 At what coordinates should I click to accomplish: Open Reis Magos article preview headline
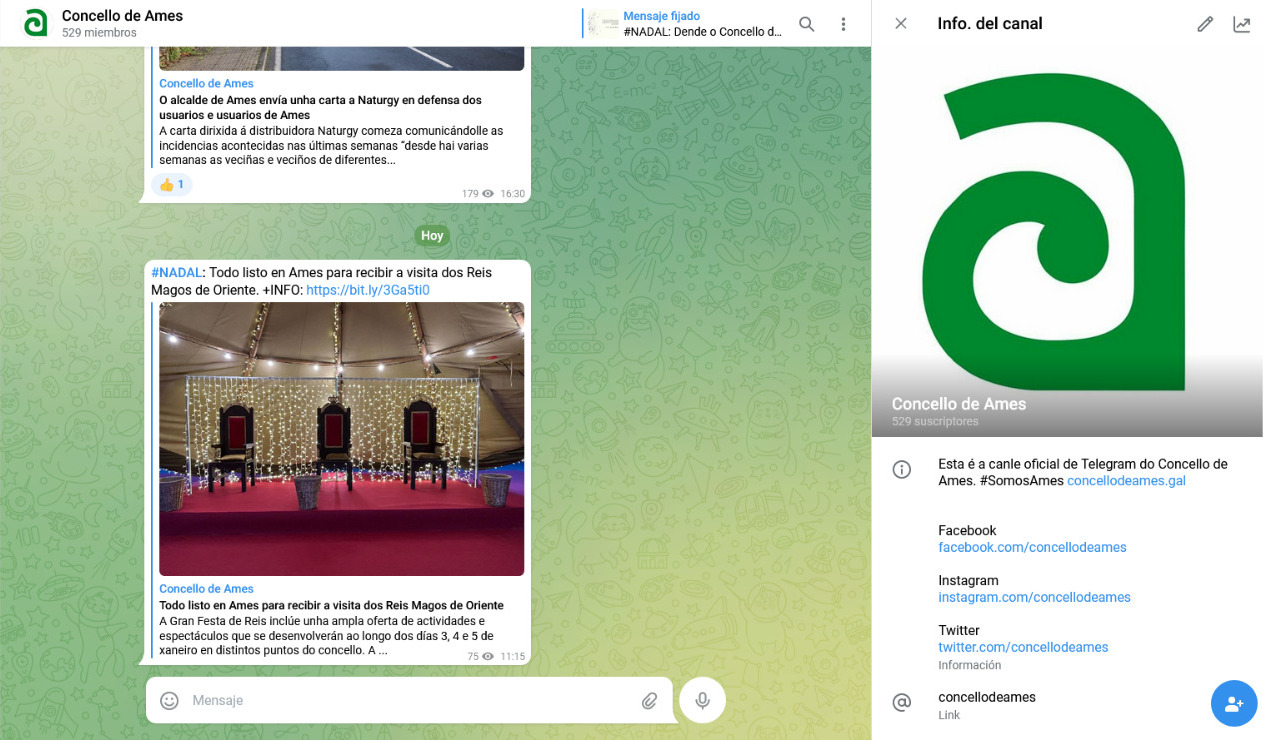click(331, 605)
